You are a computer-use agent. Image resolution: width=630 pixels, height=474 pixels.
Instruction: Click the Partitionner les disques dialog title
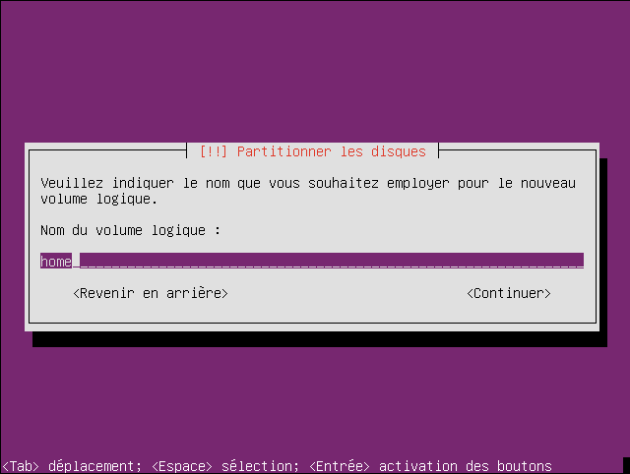[x=313, y=151]
